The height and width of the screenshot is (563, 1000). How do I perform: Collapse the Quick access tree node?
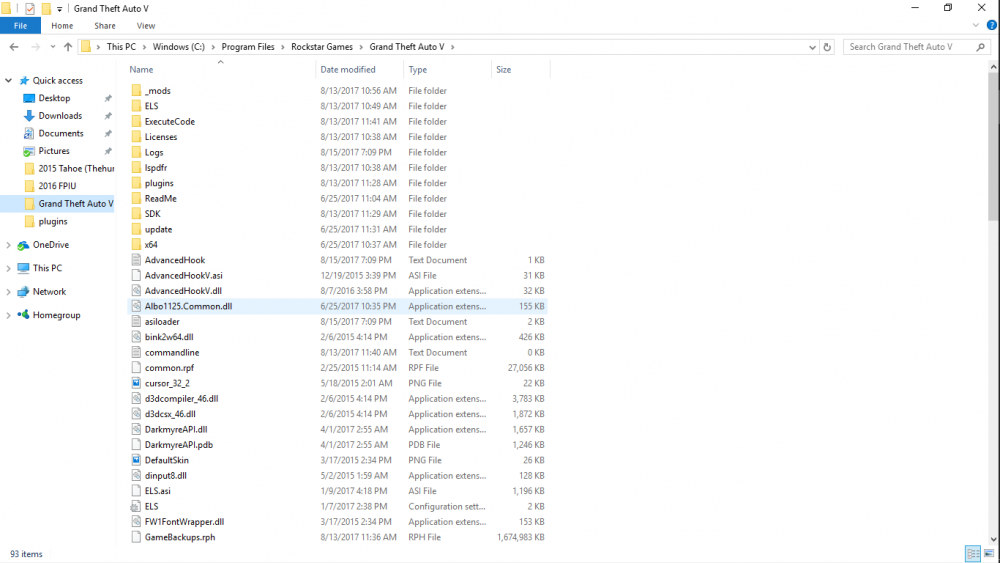pos(9,80)
